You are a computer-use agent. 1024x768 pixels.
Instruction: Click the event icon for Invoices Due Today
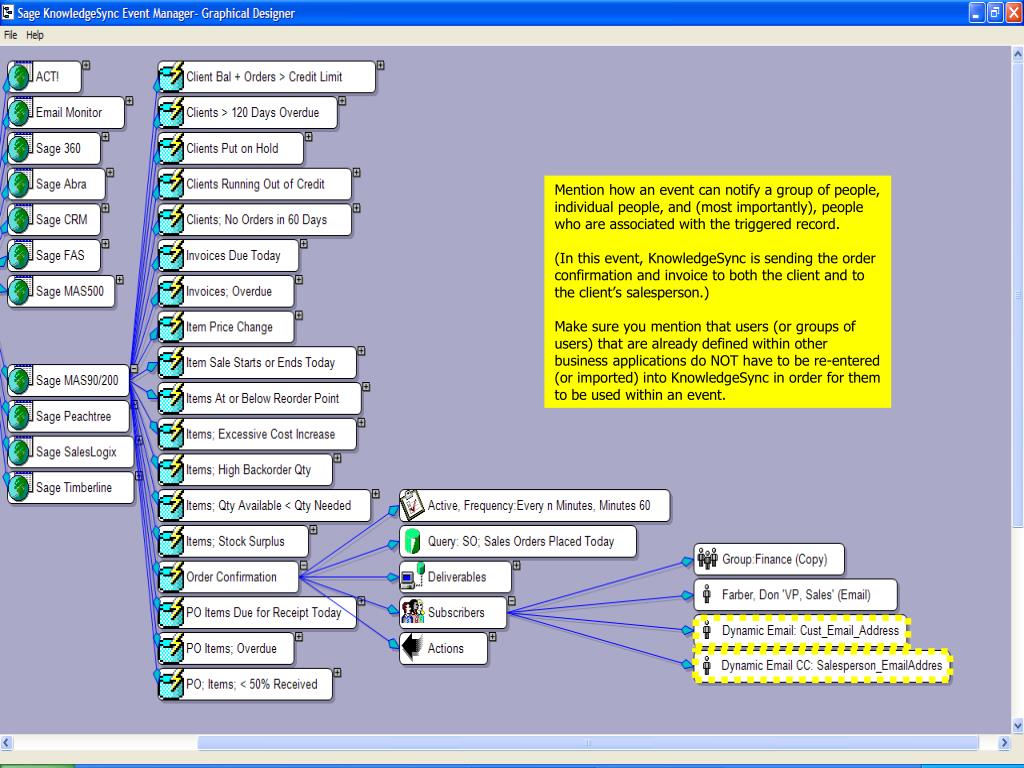171,256
